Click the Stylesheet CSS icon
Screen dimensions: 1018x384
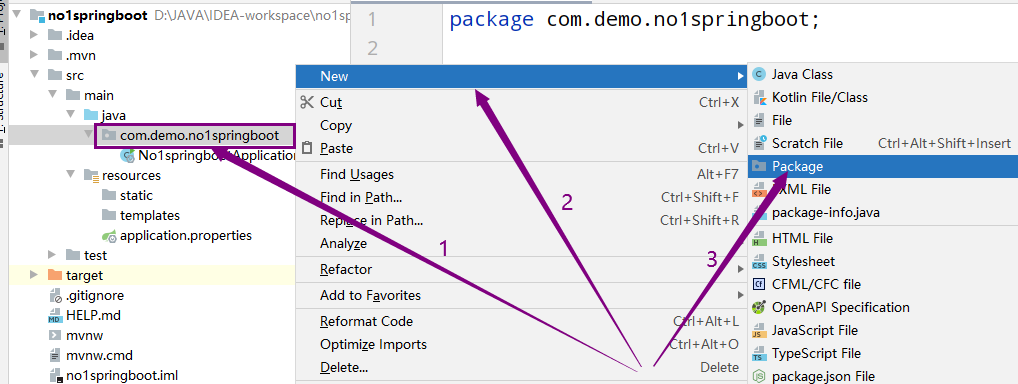[758, 262]
